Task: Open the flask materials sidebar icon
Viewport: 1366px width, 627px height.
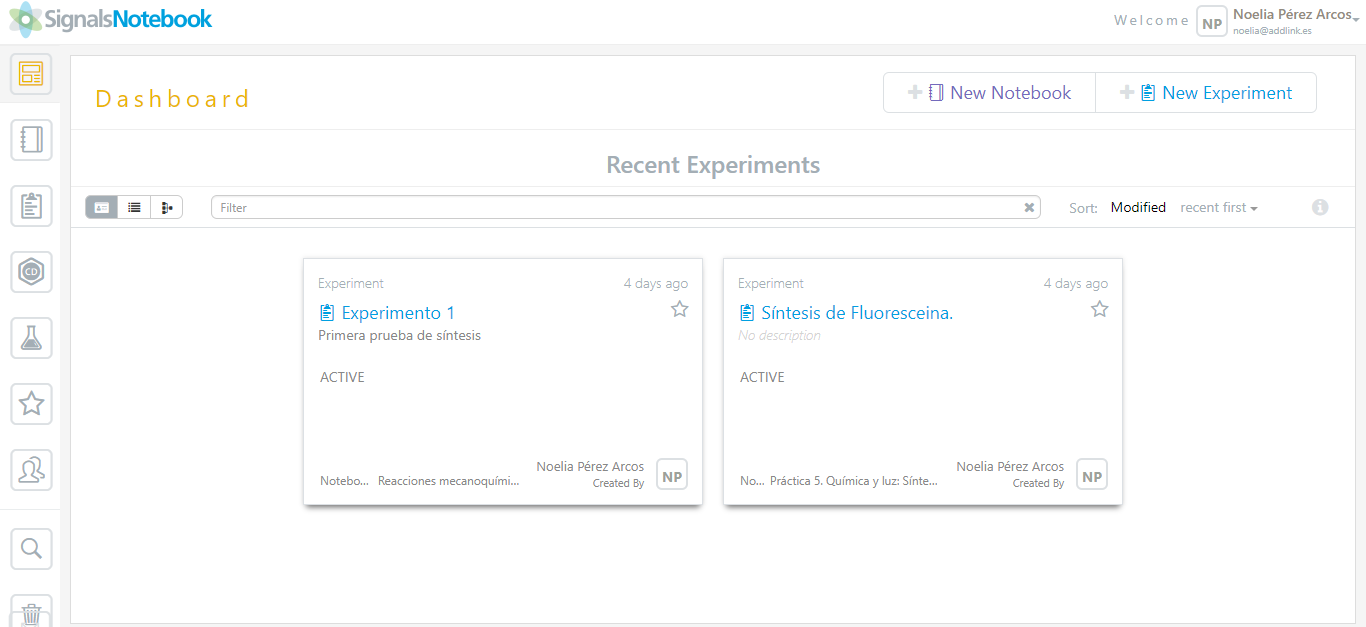Action: pyautogui.click(x=31, y=338)
